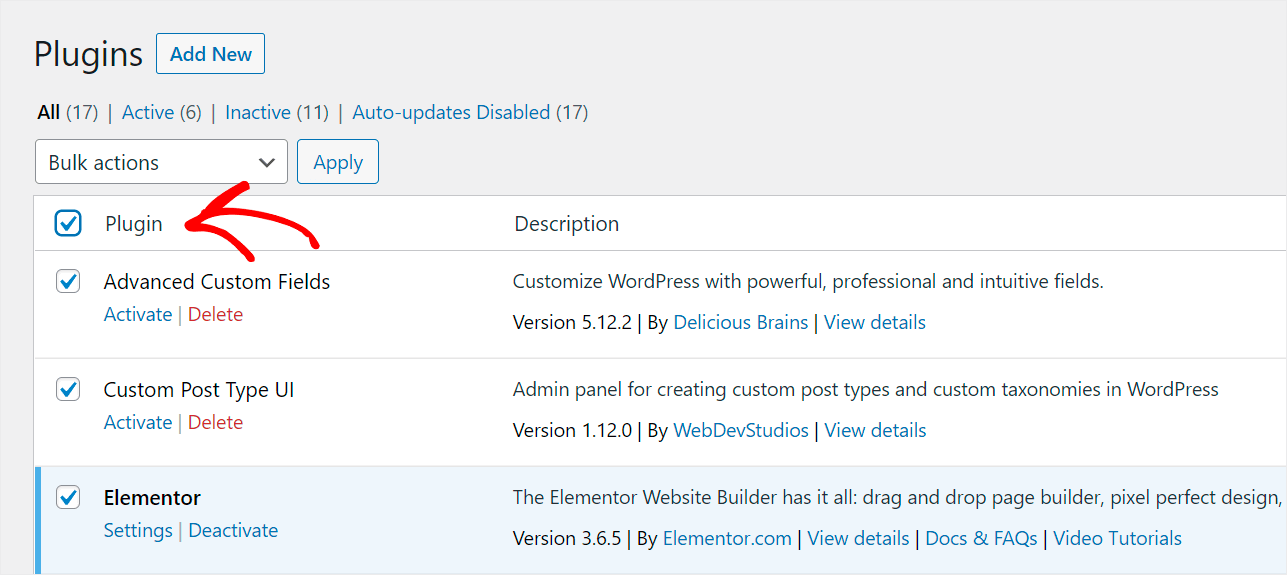This screenshot has height=575, width=1287.
Task: Open the Delicious Brains author link
Action: (x=741, y=322)
